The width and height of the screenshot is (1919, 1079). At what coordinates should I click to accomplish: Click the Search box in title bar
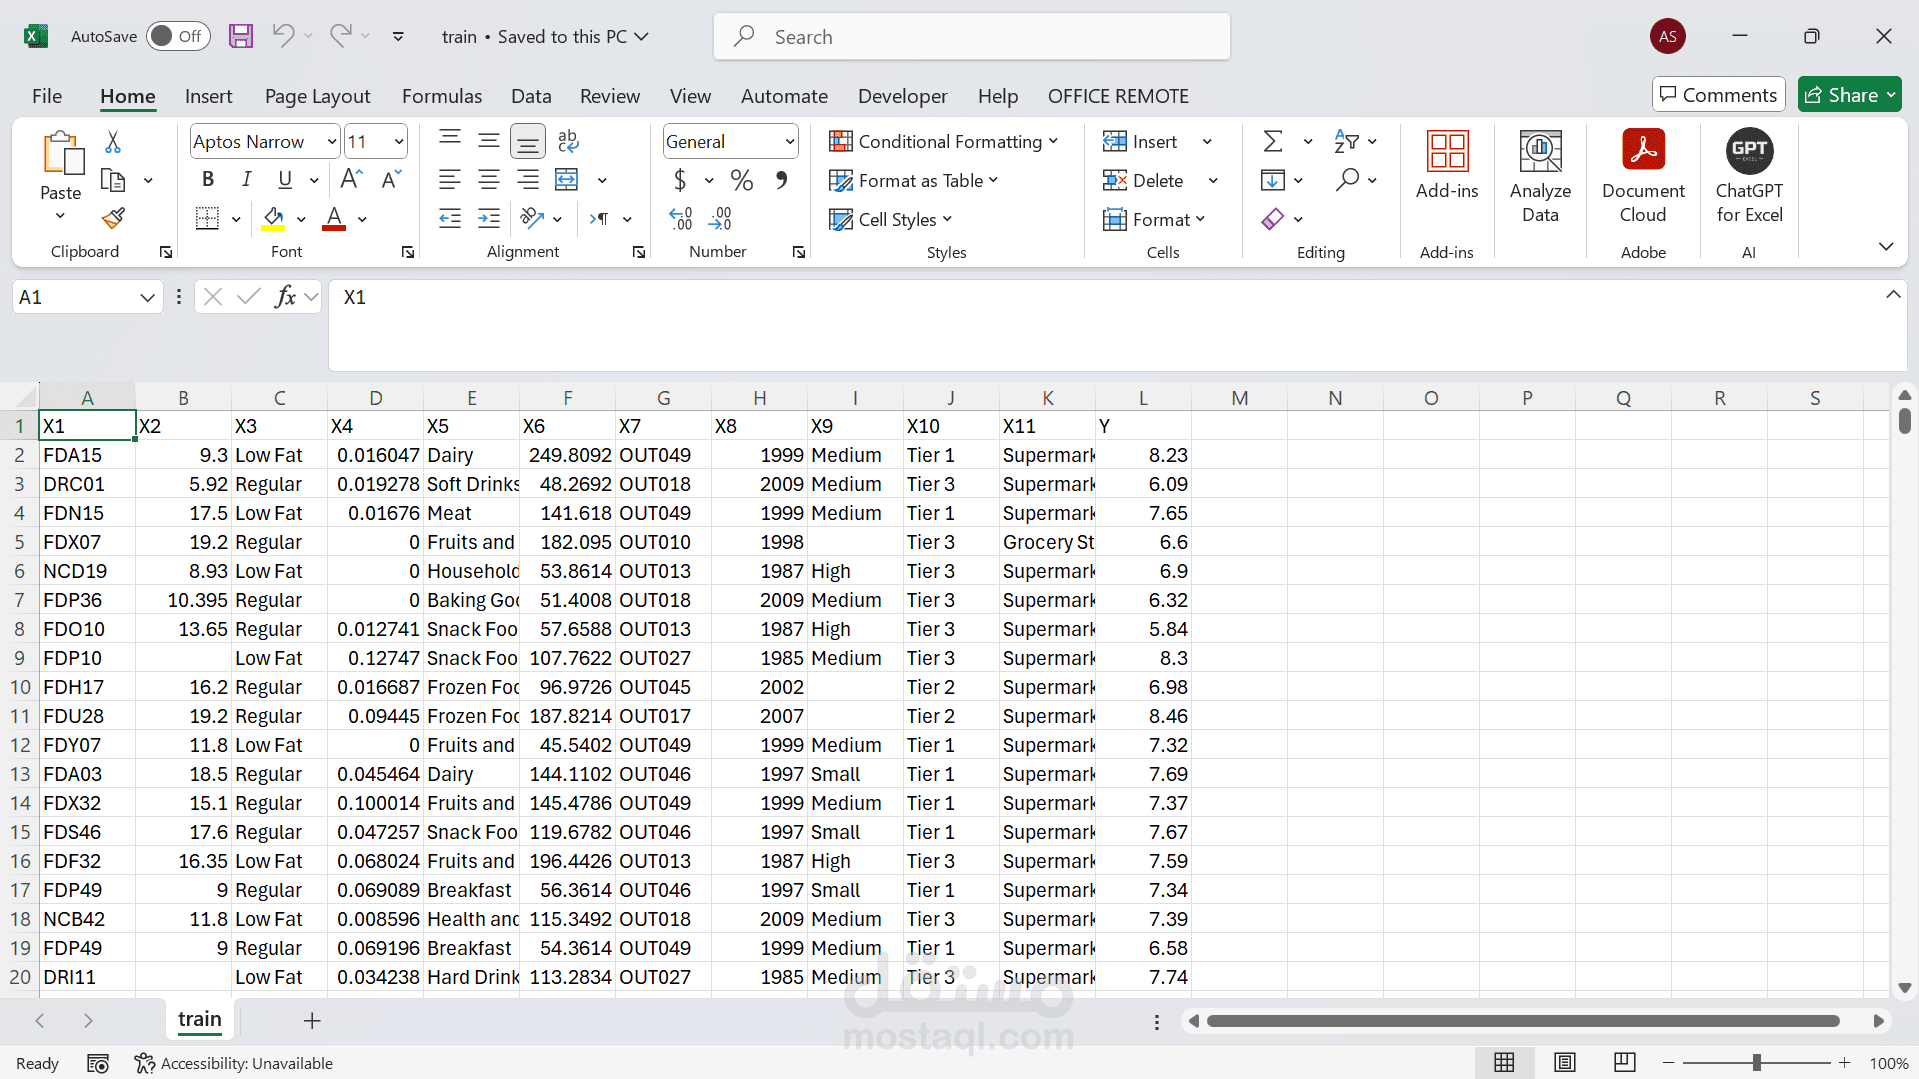click(970, 37)
